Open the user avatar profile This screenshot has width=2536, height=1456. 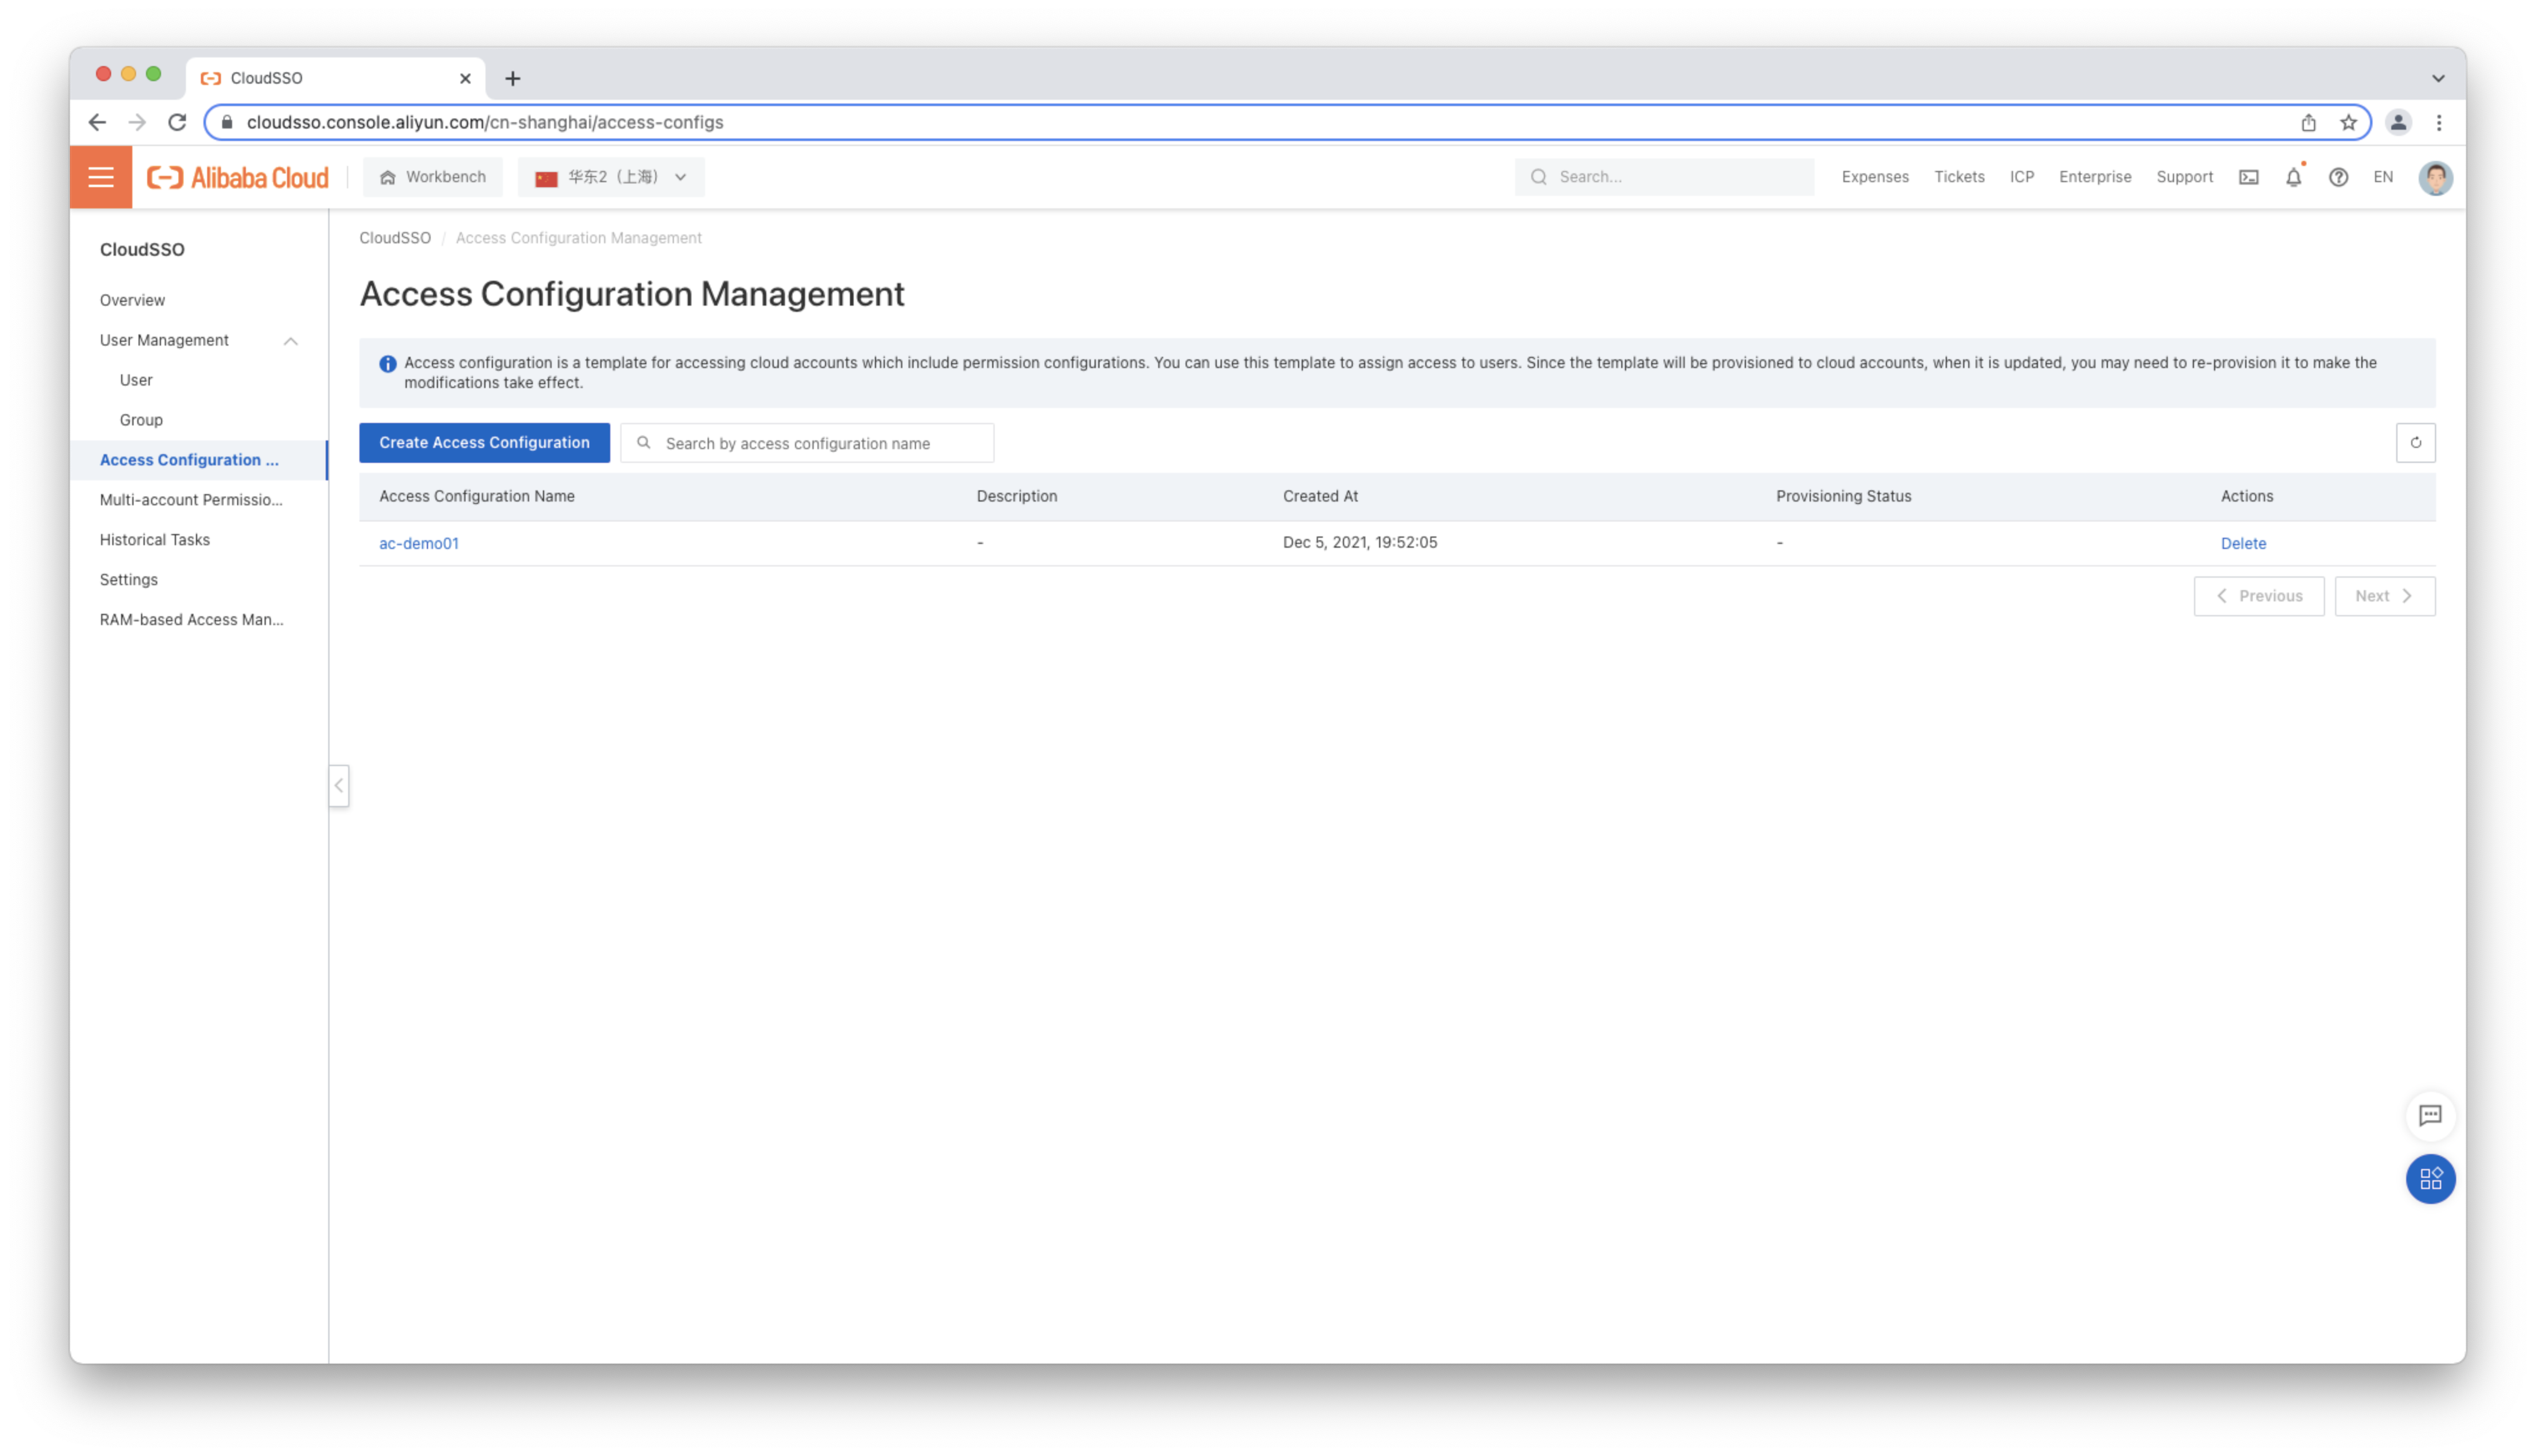[x=2435, y=178]
